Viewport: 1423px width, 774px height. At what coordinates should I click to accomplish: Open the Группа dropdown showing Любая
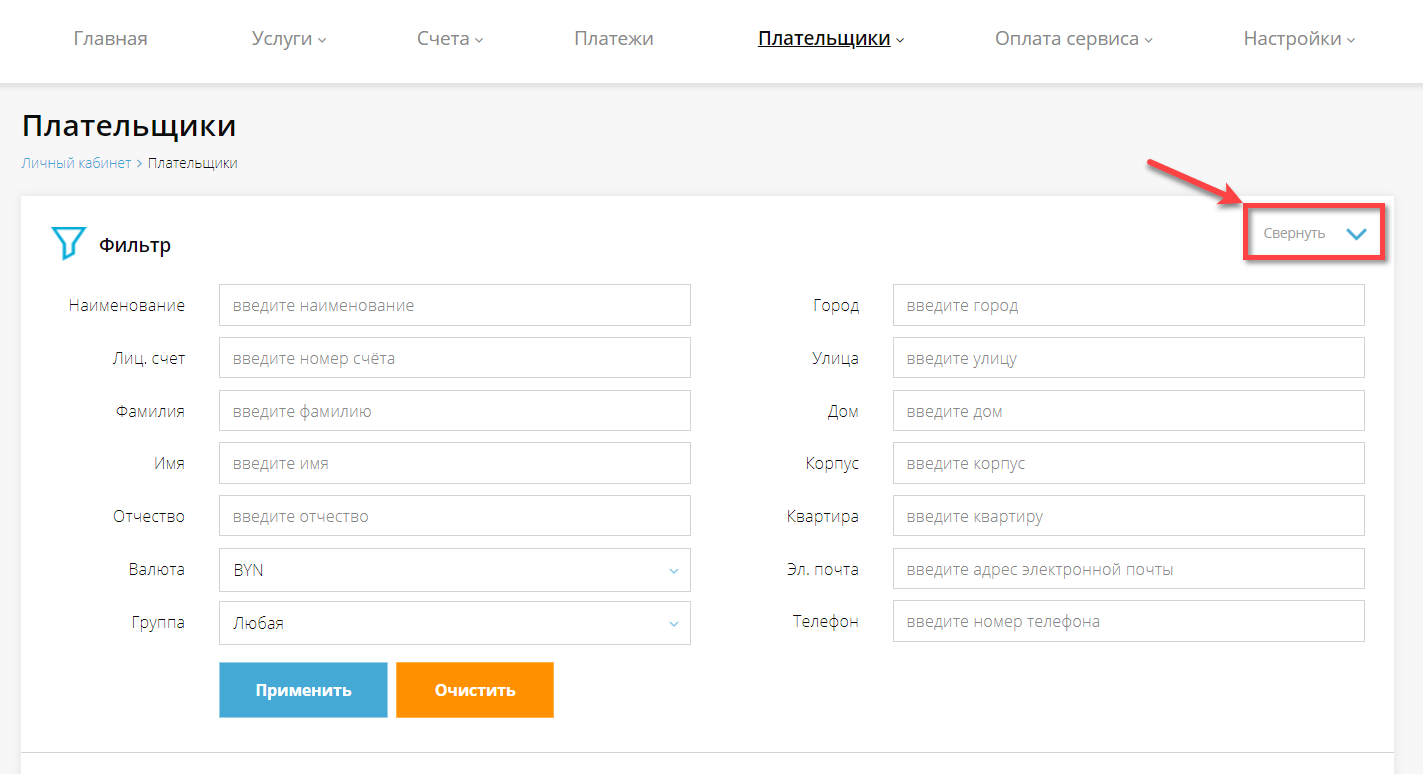tap(455, 623)
